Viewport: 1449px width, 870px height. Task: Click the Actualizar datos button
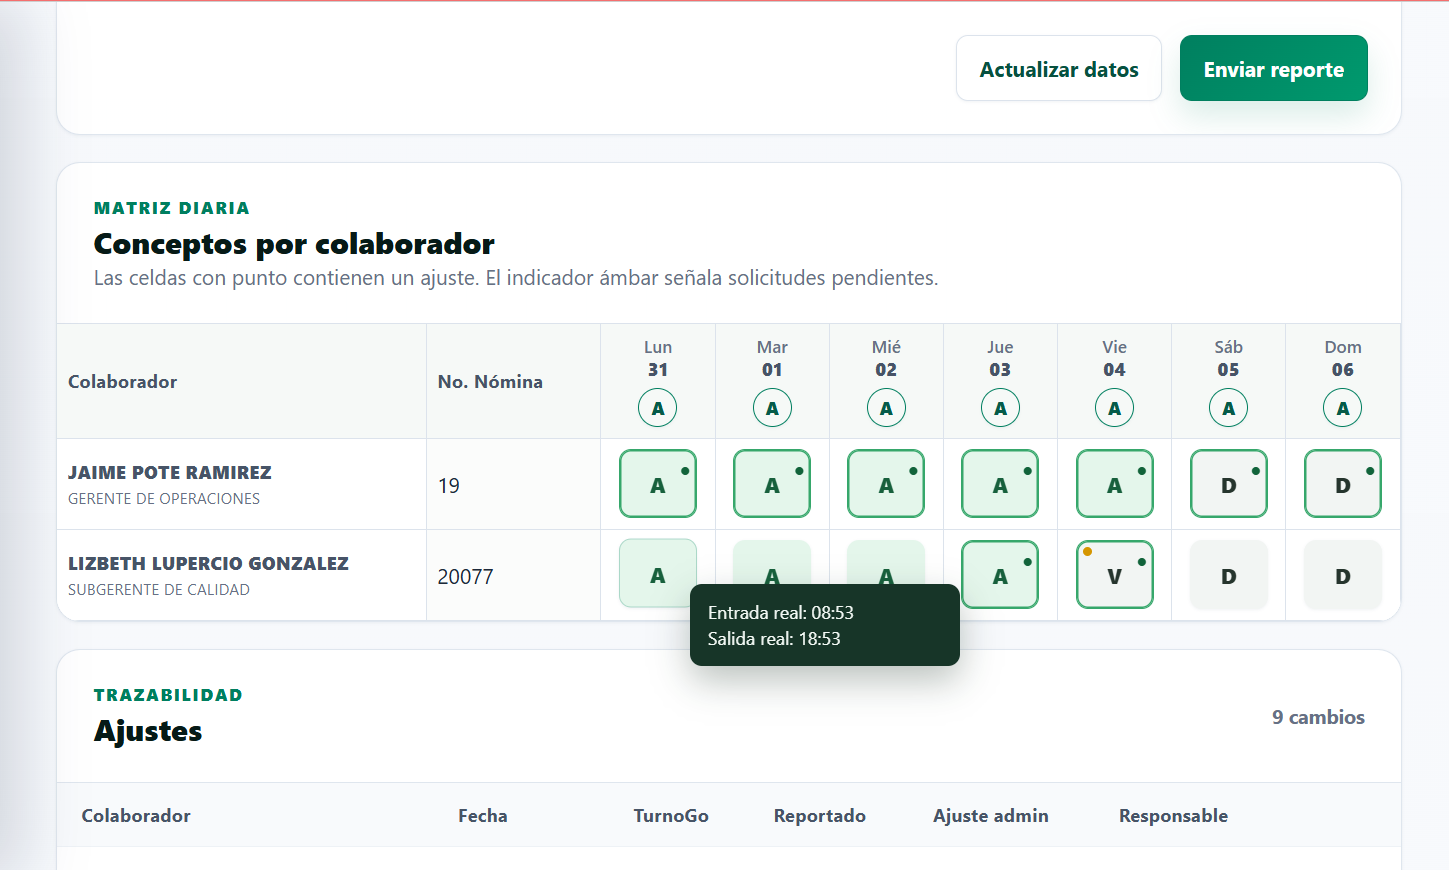click(1059, 68)
